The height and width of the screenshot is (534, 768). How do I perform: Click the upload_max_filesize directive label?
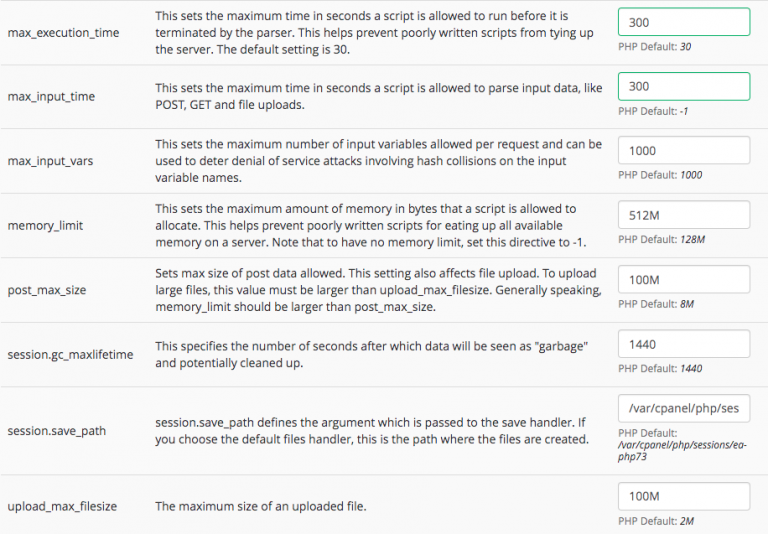point(62,506)
